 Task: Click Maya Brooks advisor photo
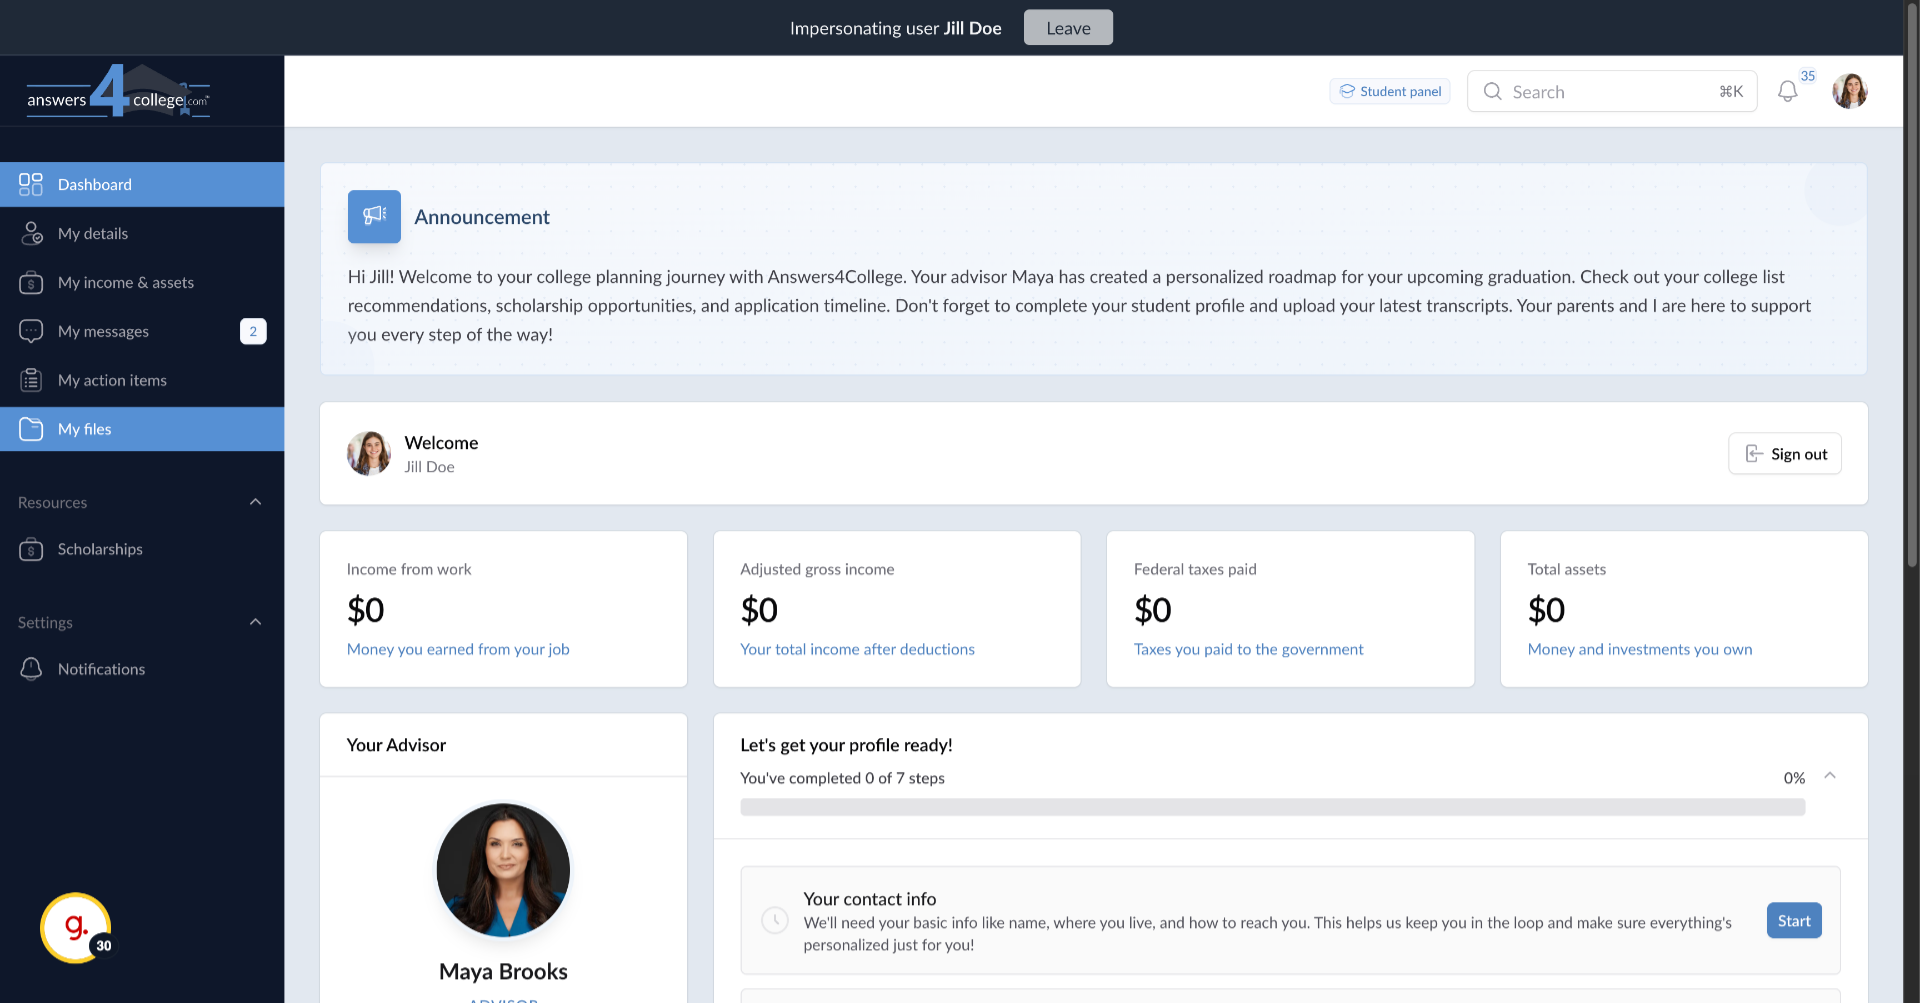503,870
